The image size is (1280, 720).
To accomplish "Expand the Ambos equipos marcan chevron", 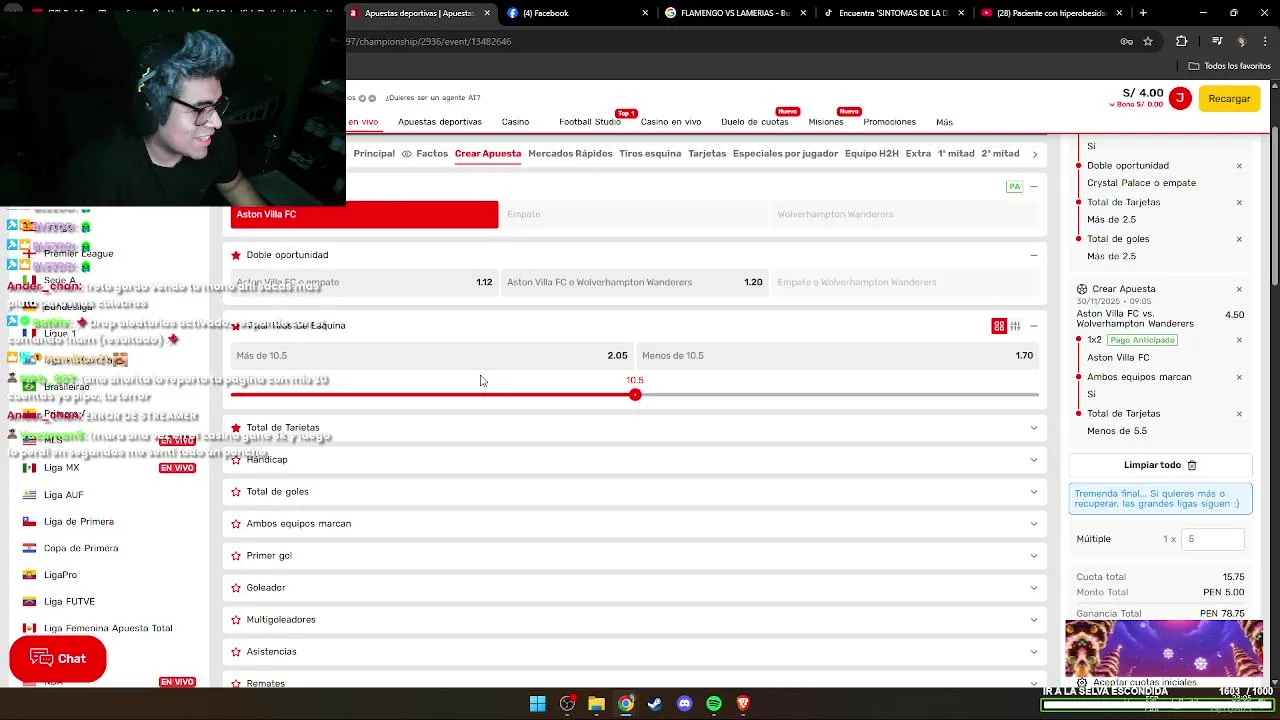I will tap(1034, 524).
